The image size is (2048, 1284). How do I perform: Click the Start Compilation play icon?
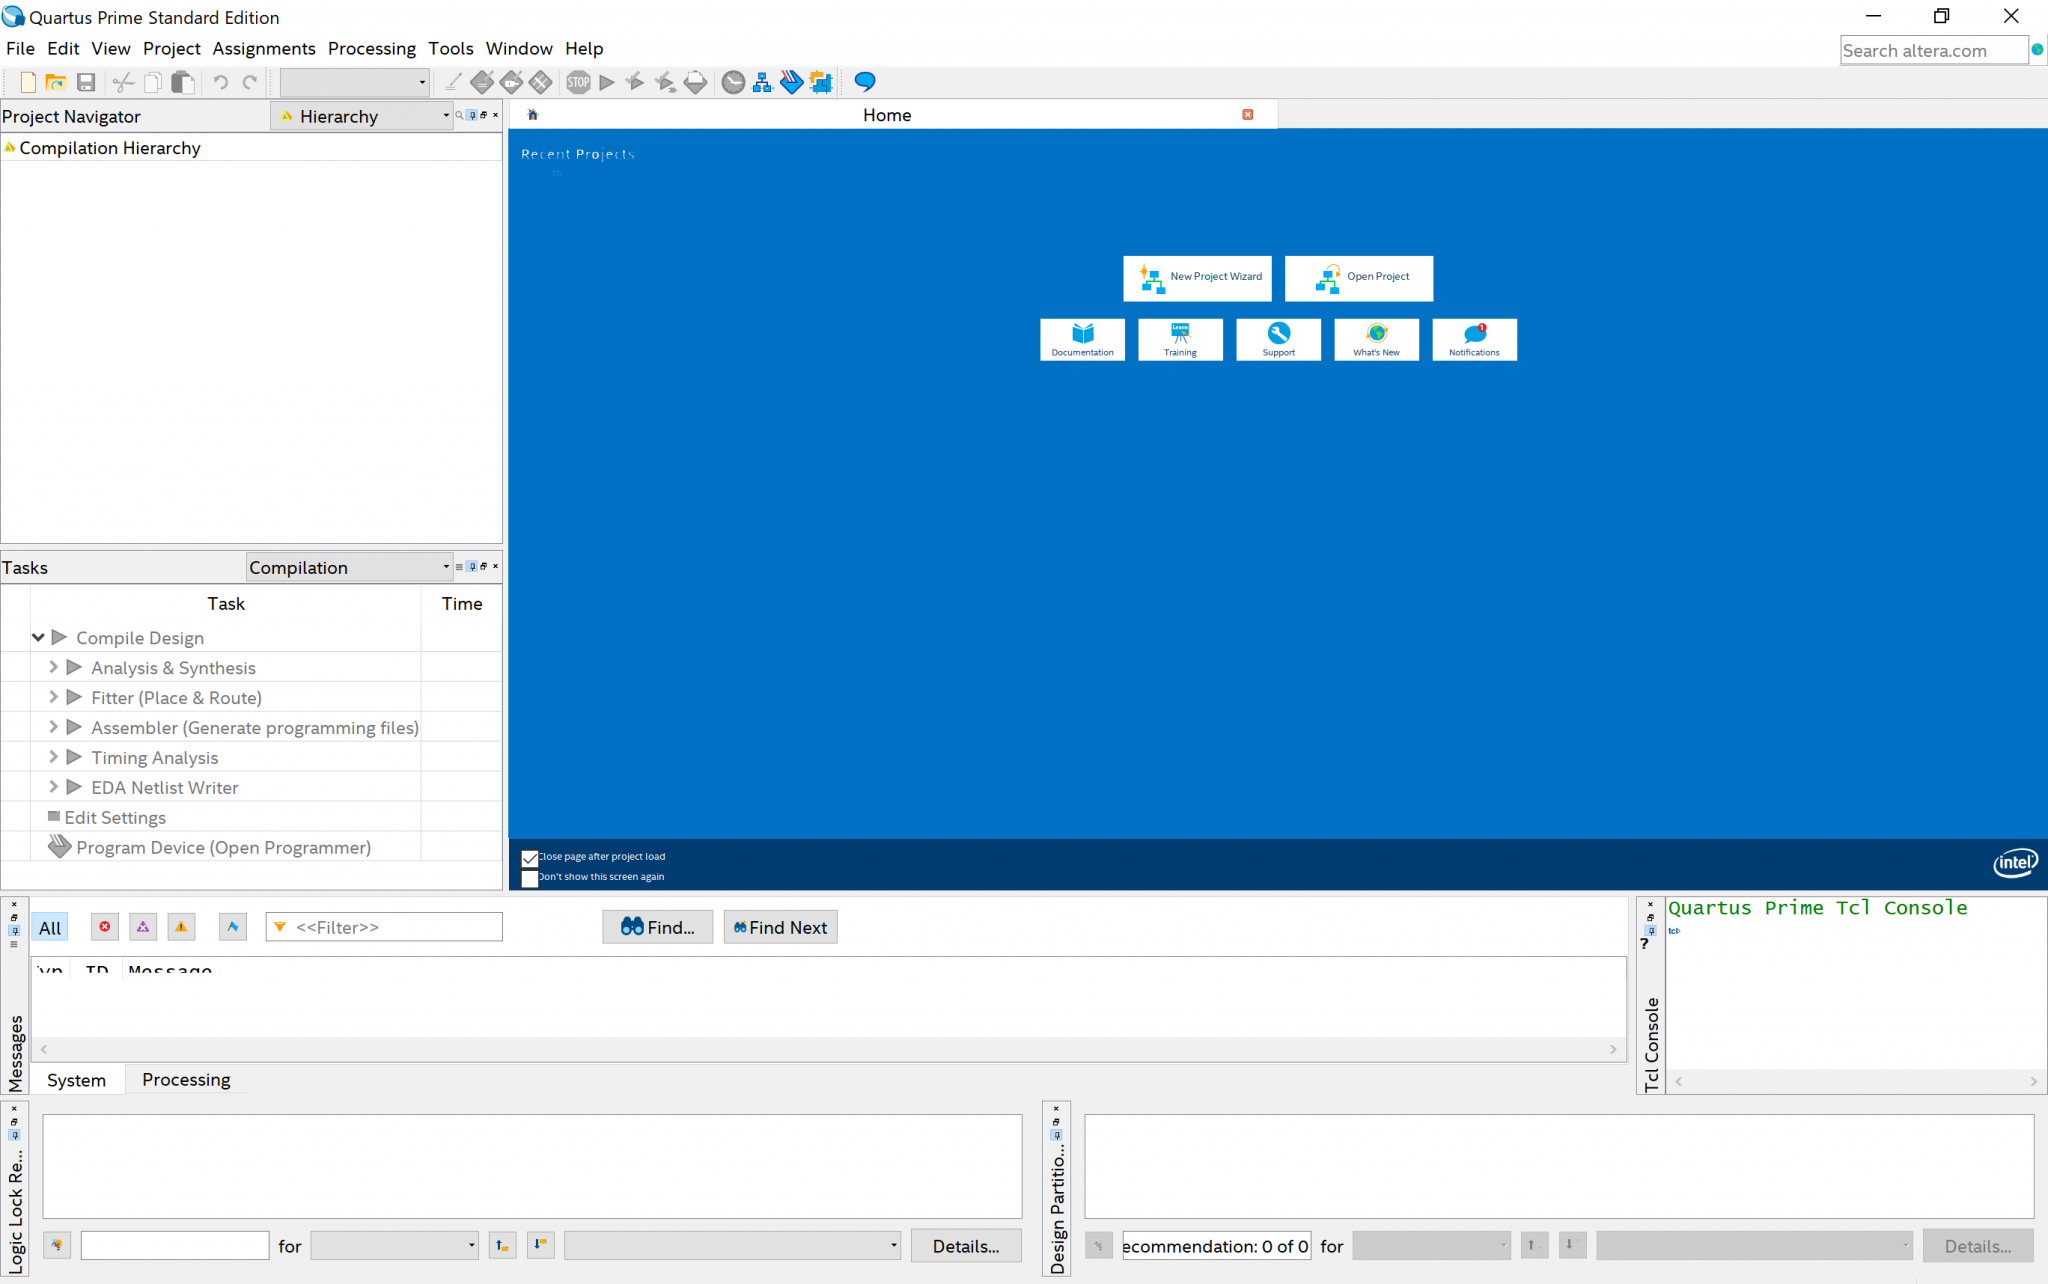(607, 82)
